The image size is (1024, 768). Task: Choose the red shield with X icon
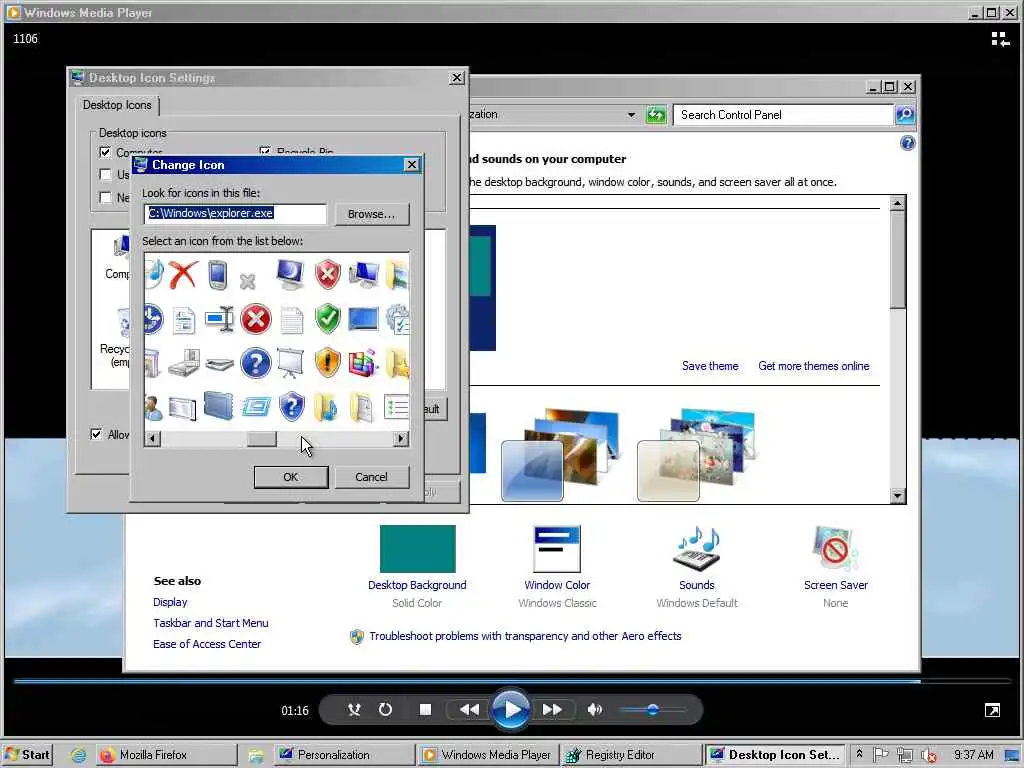[327, 274]
